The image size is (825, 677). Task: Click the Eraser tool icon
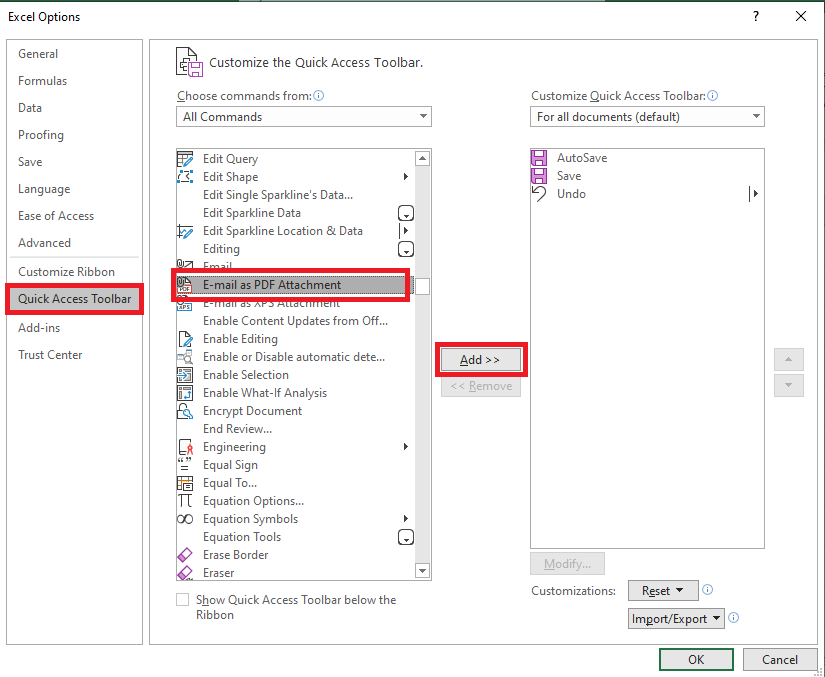185,572
